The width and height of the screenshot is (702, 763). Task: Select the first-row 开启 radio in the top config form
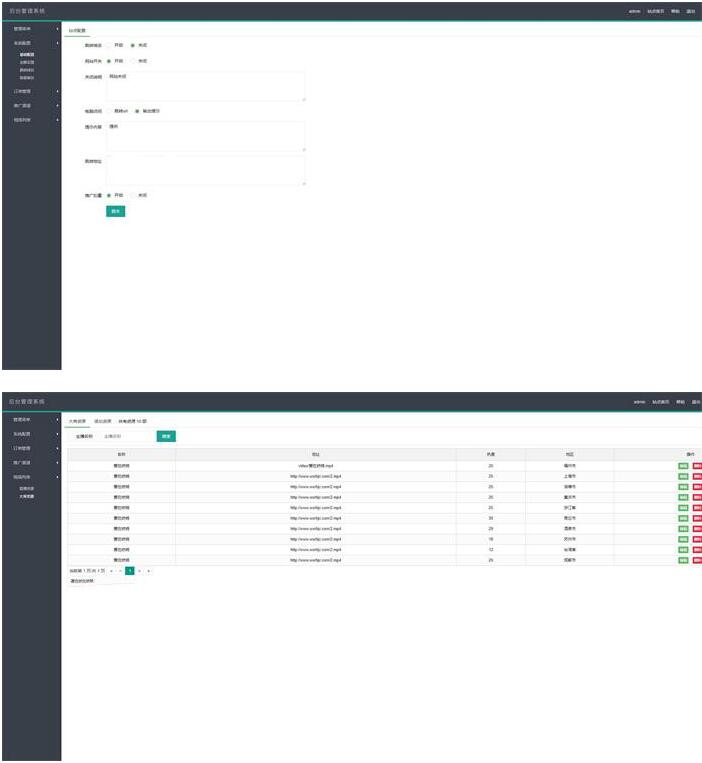108,45
